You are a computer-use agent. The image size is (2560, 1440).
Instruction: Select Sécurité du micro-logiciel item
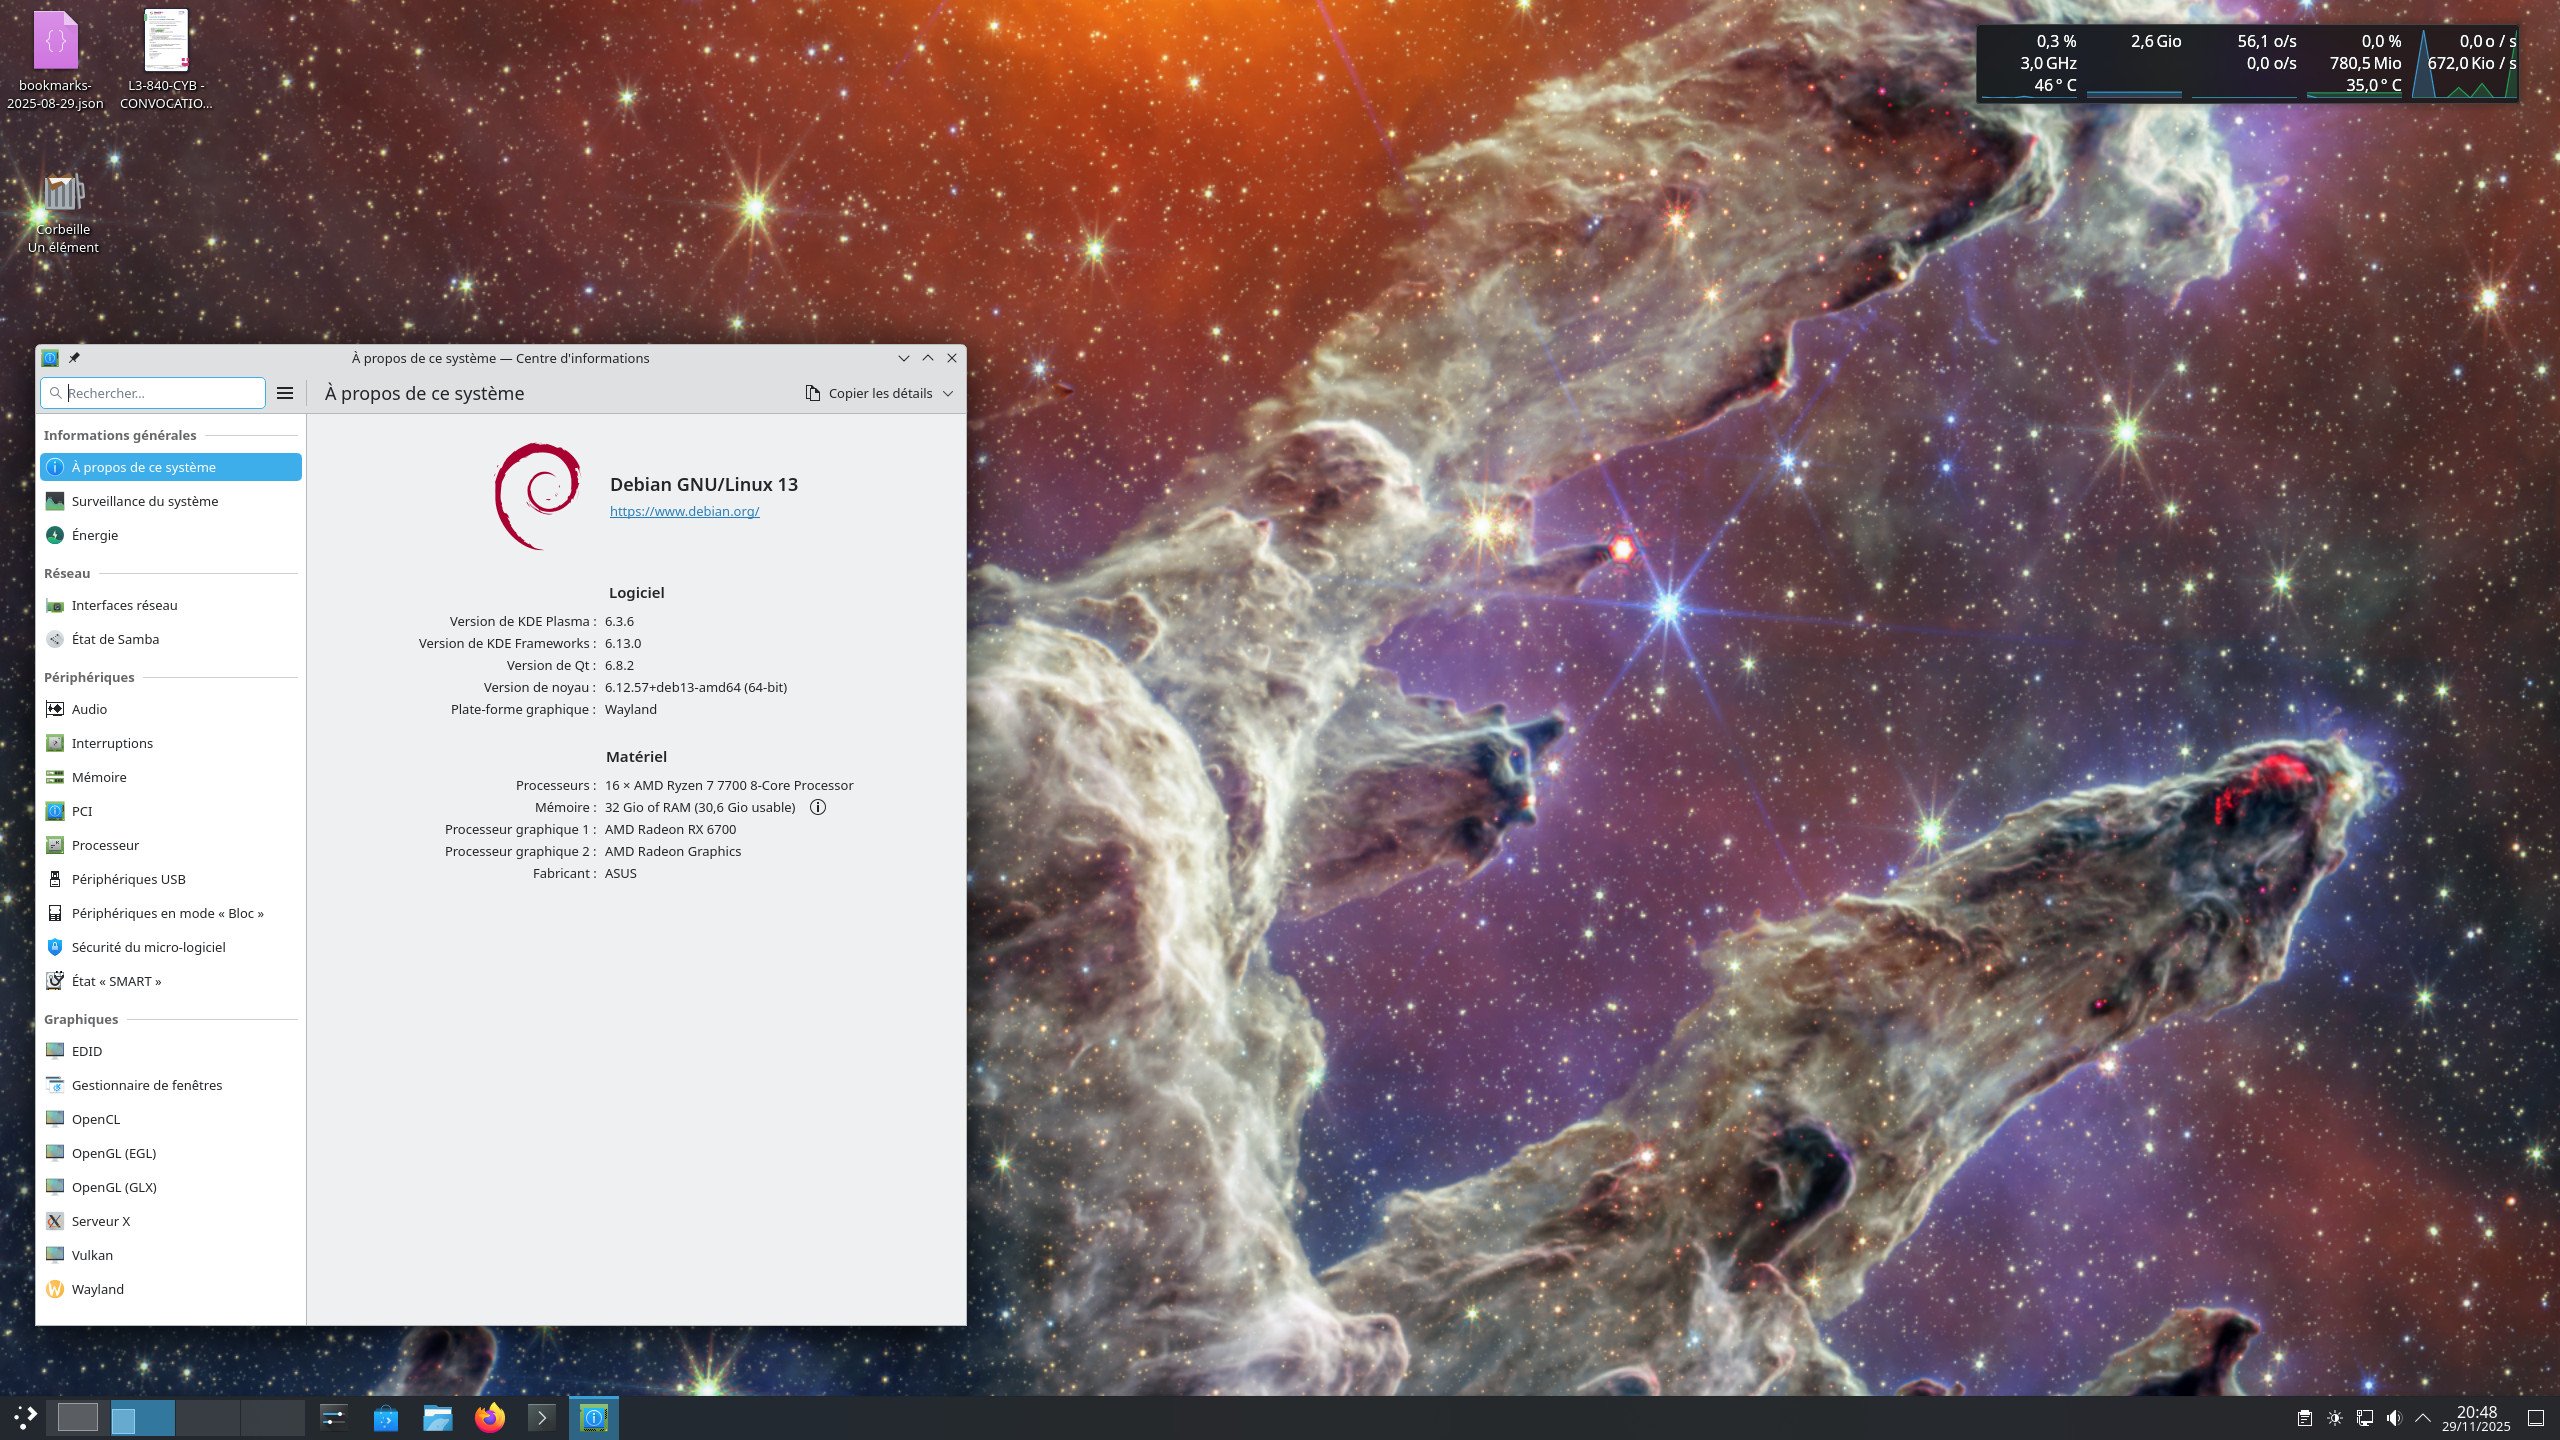coord(148,947)
